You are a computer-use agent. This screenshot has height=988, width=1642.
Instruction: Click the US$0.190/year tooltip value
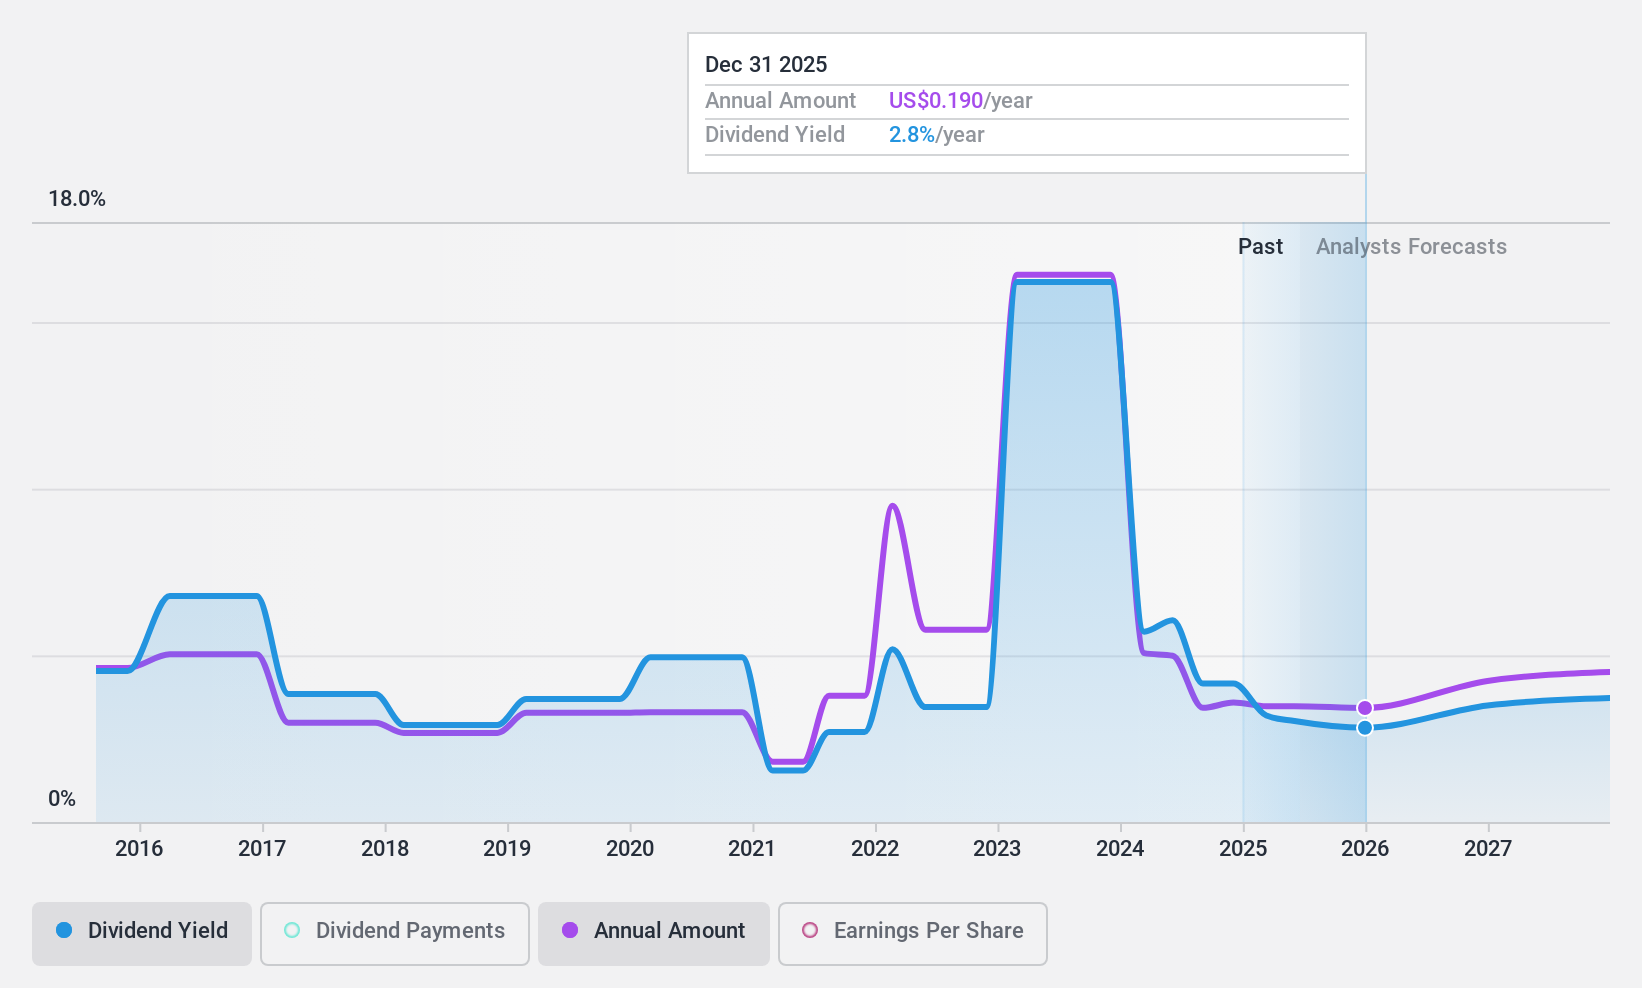tap(960, 101)
